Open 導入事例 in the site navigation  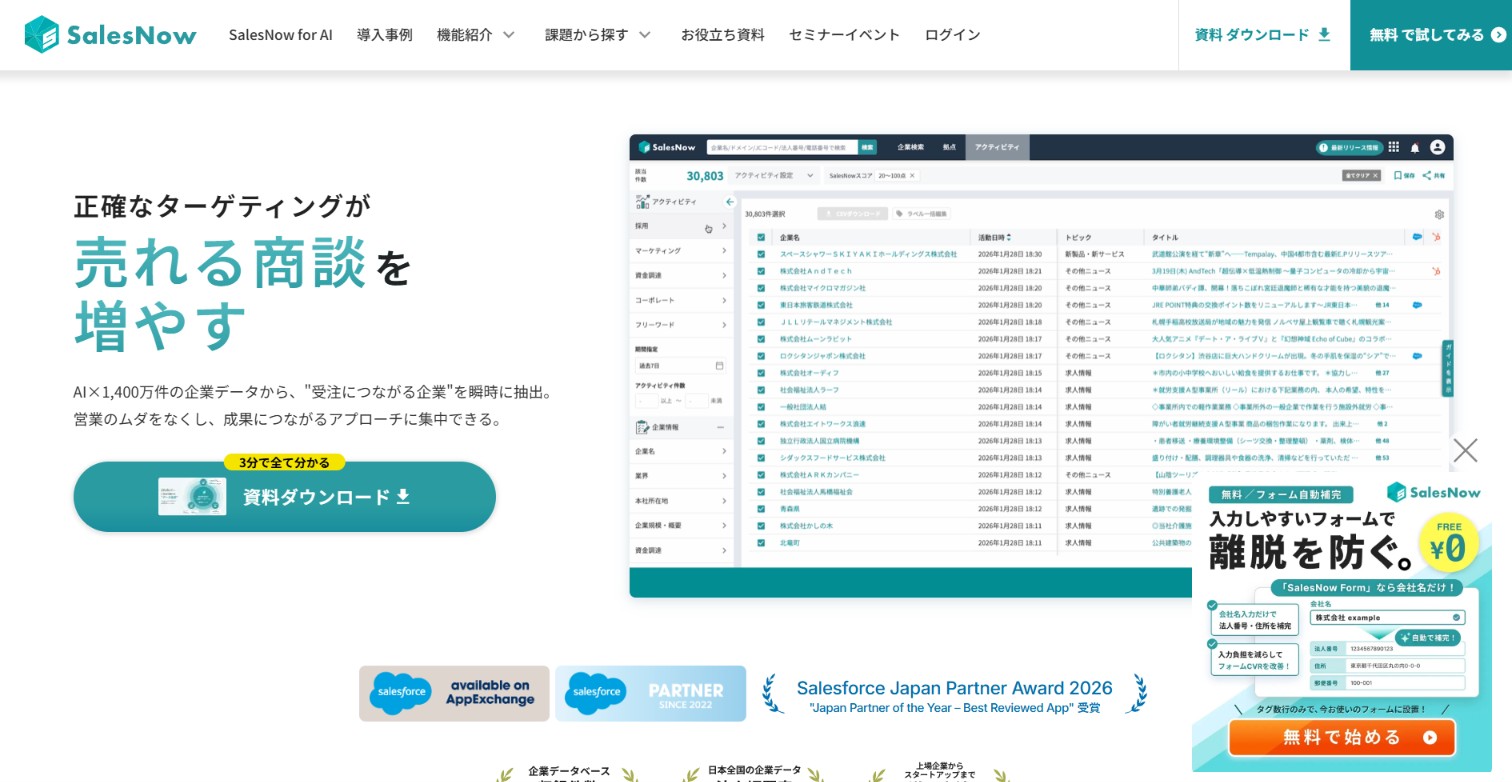tap(385, 34)
